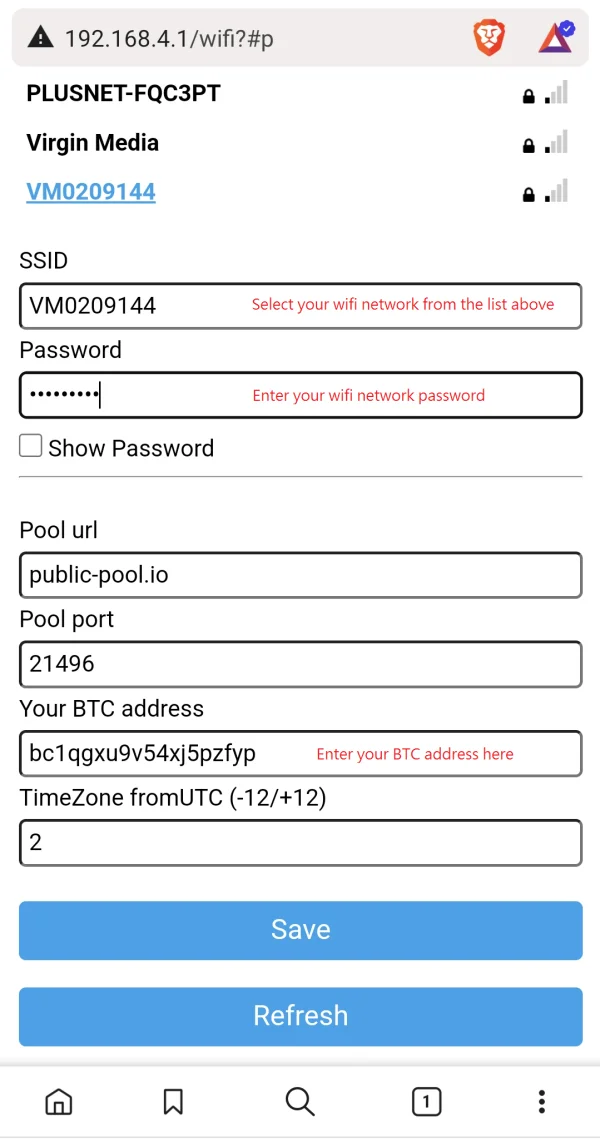Tap the Brave Shields lion icon
Viewport: 600px width, 1147px height.
tap(488, 38)
